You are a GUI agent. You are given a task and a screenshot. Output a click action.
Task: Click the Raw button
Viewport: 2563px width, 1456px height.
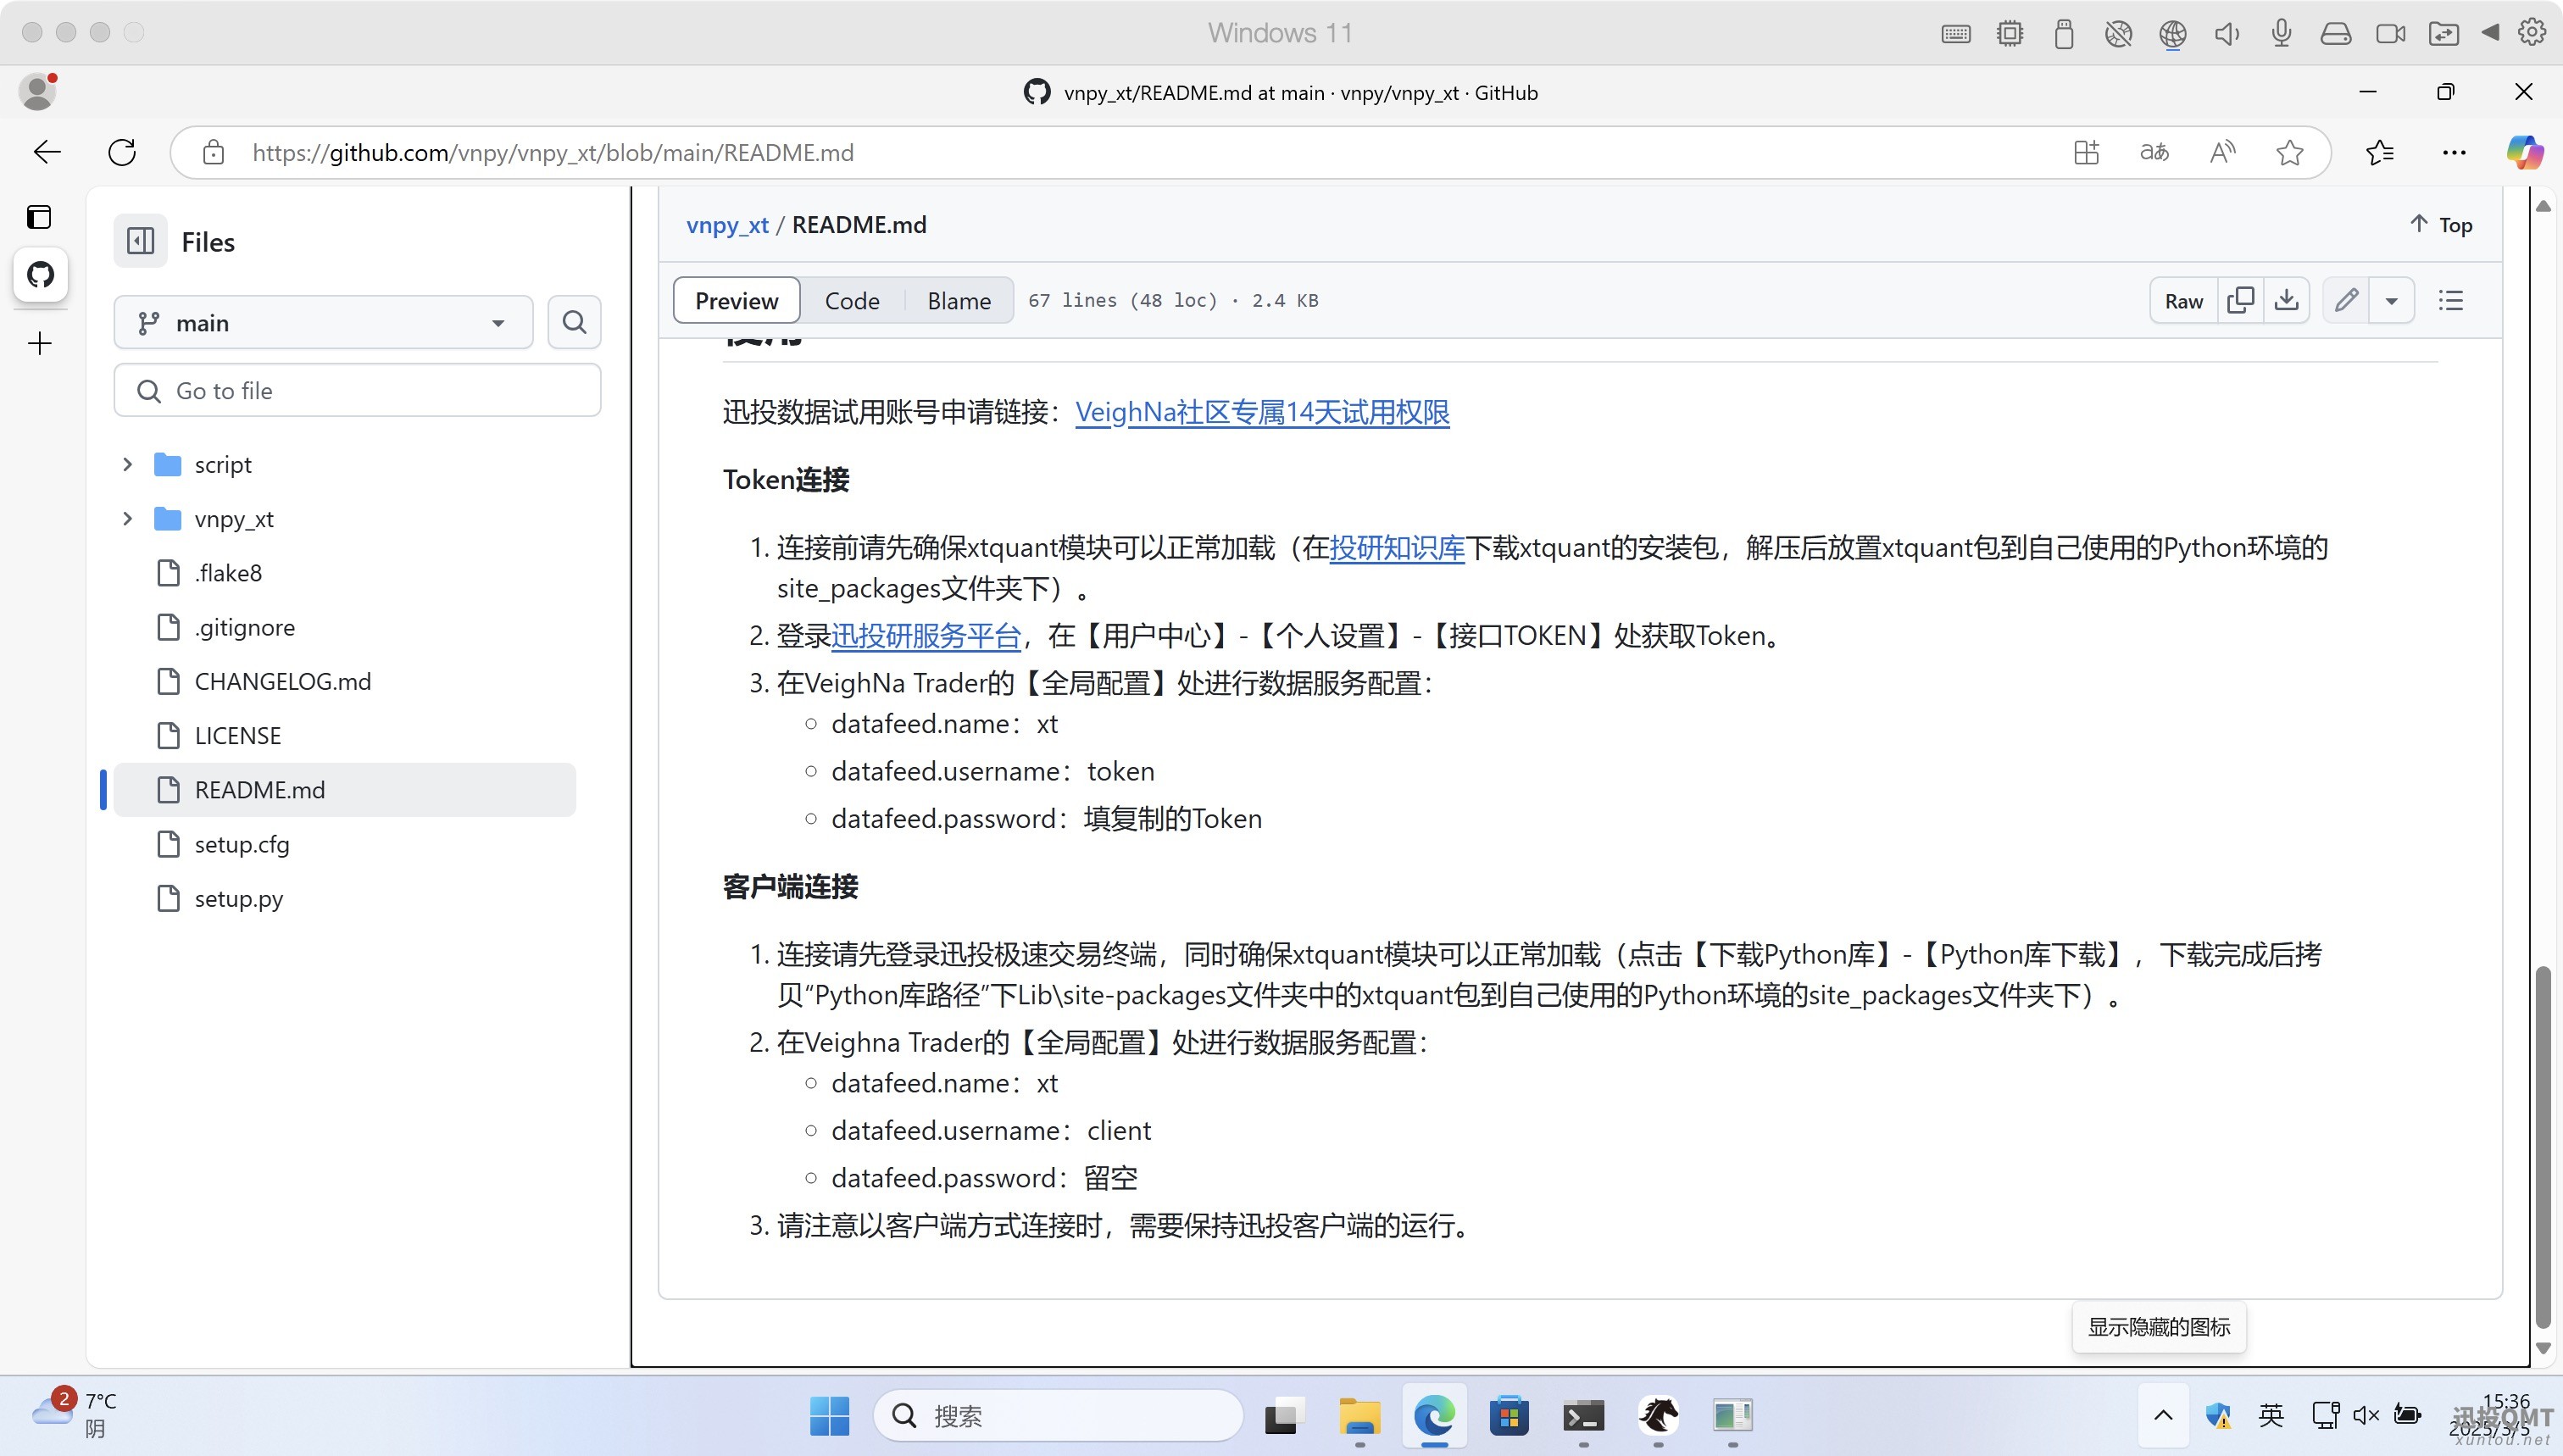(2184, 300)
